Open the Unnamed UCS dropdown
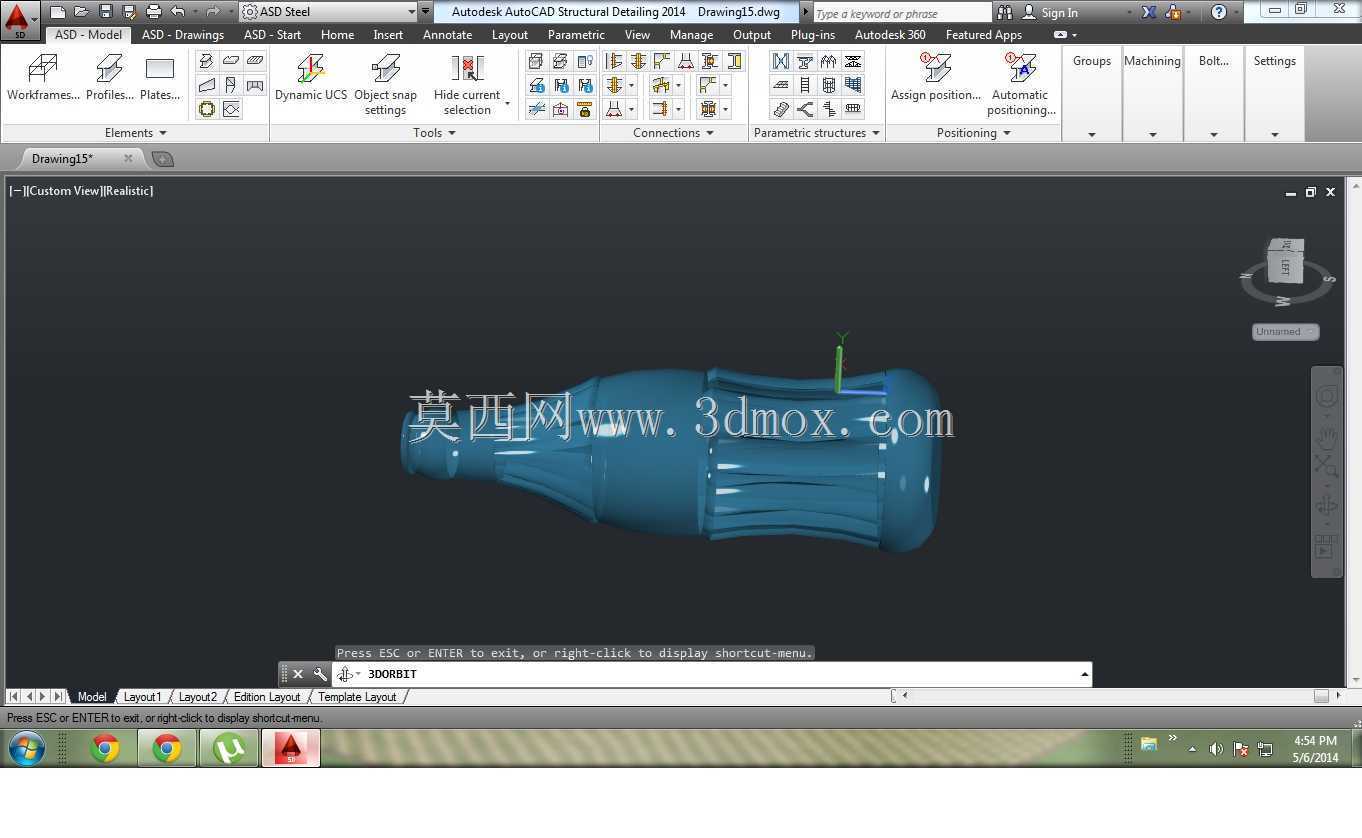This screenshot has height=838, width=1362. [1285, 332]
